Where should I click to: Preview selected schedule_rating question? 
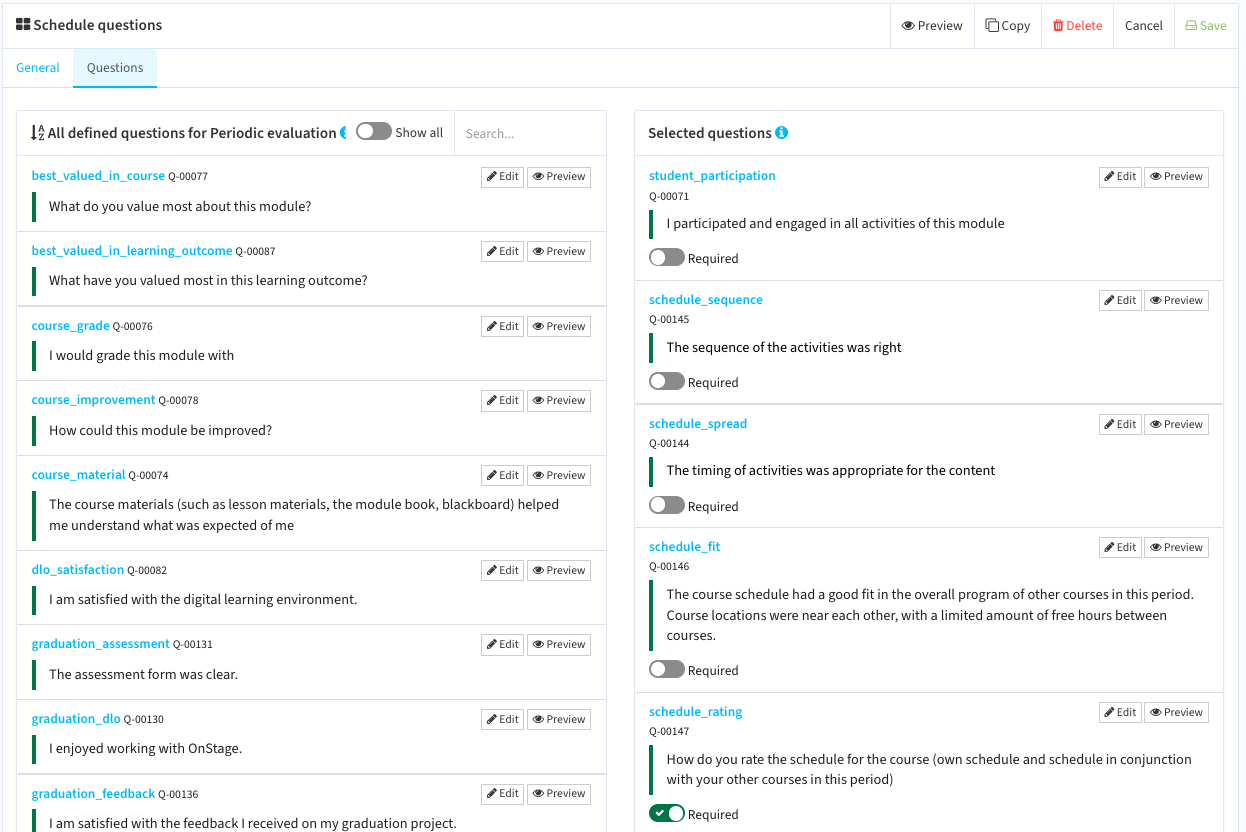click(x=1176, y=713)
